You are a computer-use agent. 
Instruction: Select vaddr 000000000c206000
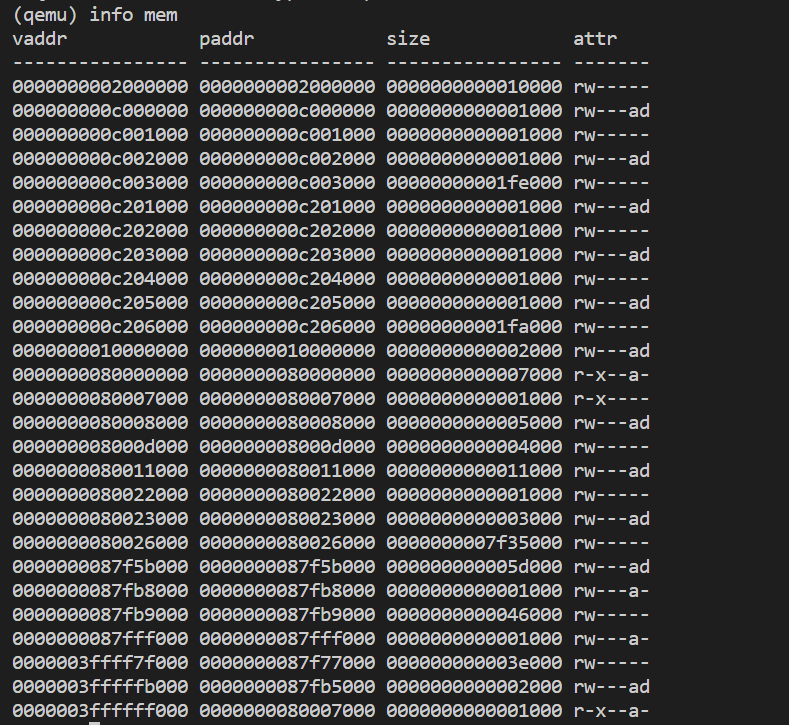[101, 327]
